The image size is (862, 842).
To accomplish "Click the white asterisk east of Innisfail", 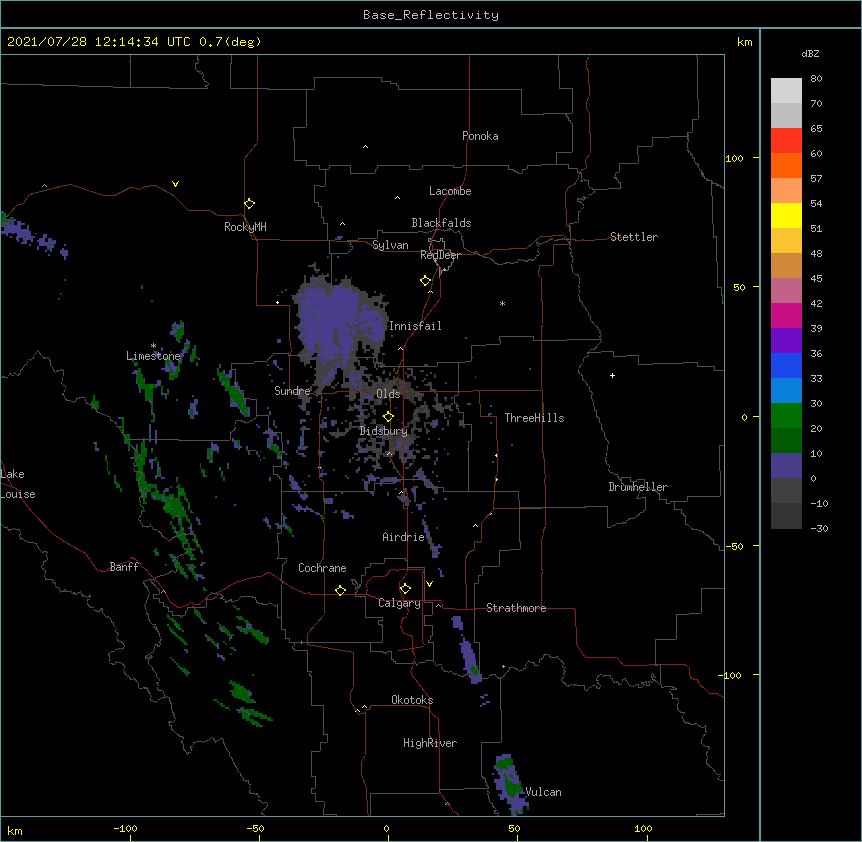I will (502, 303).
